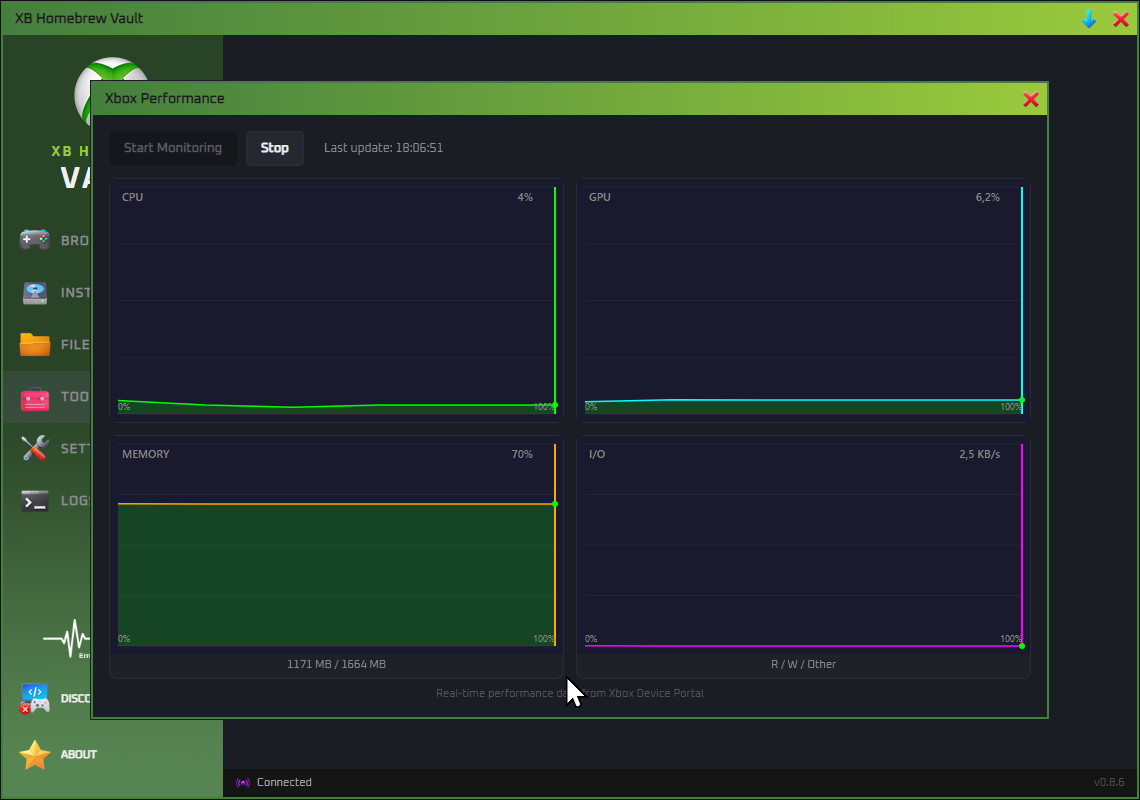Open the gamepad Browse icon in sidebar
Viewport: 1140px width, 800px height.
[34, 239]
